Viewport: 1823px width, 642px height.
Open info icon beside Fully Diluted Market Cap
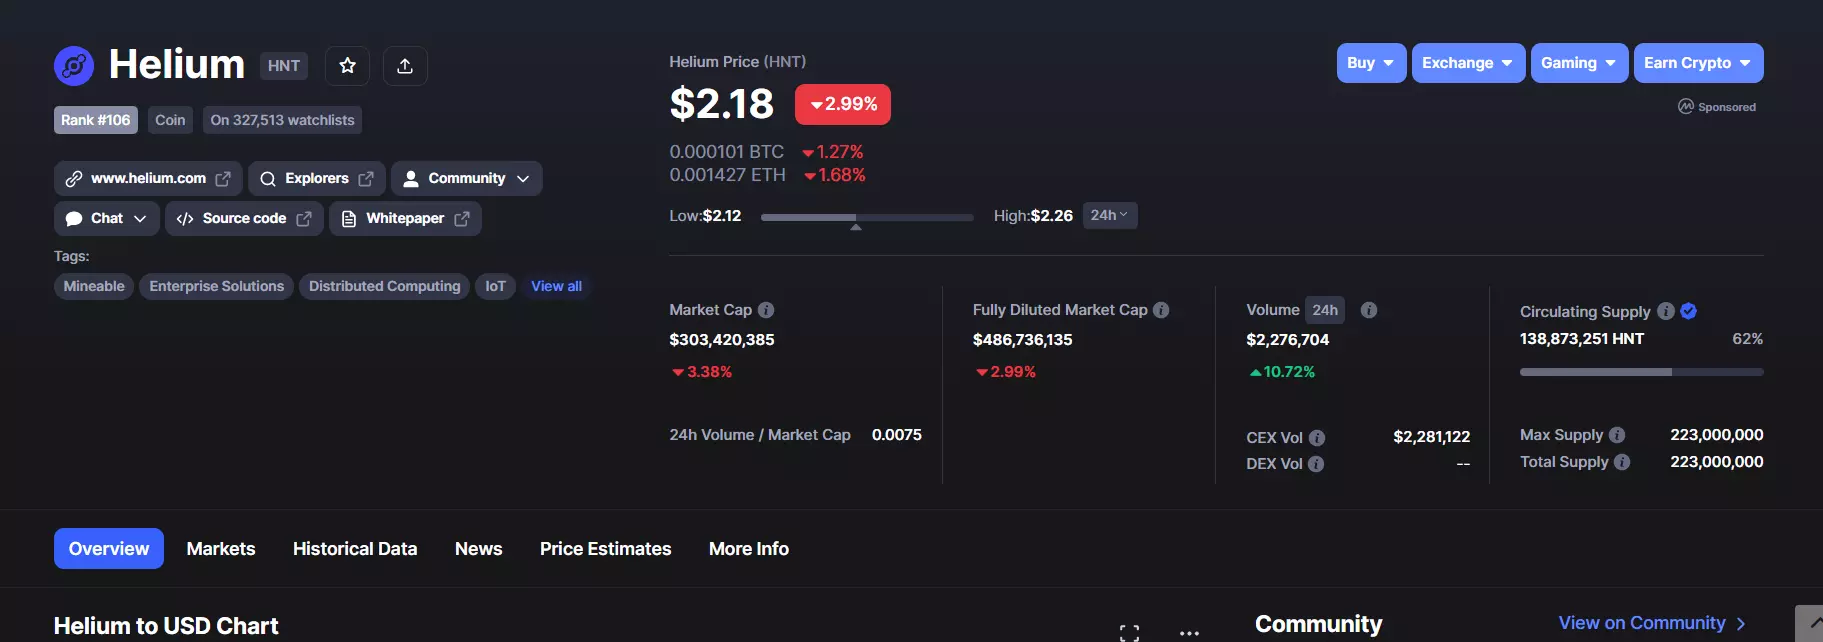[1161, 310]
